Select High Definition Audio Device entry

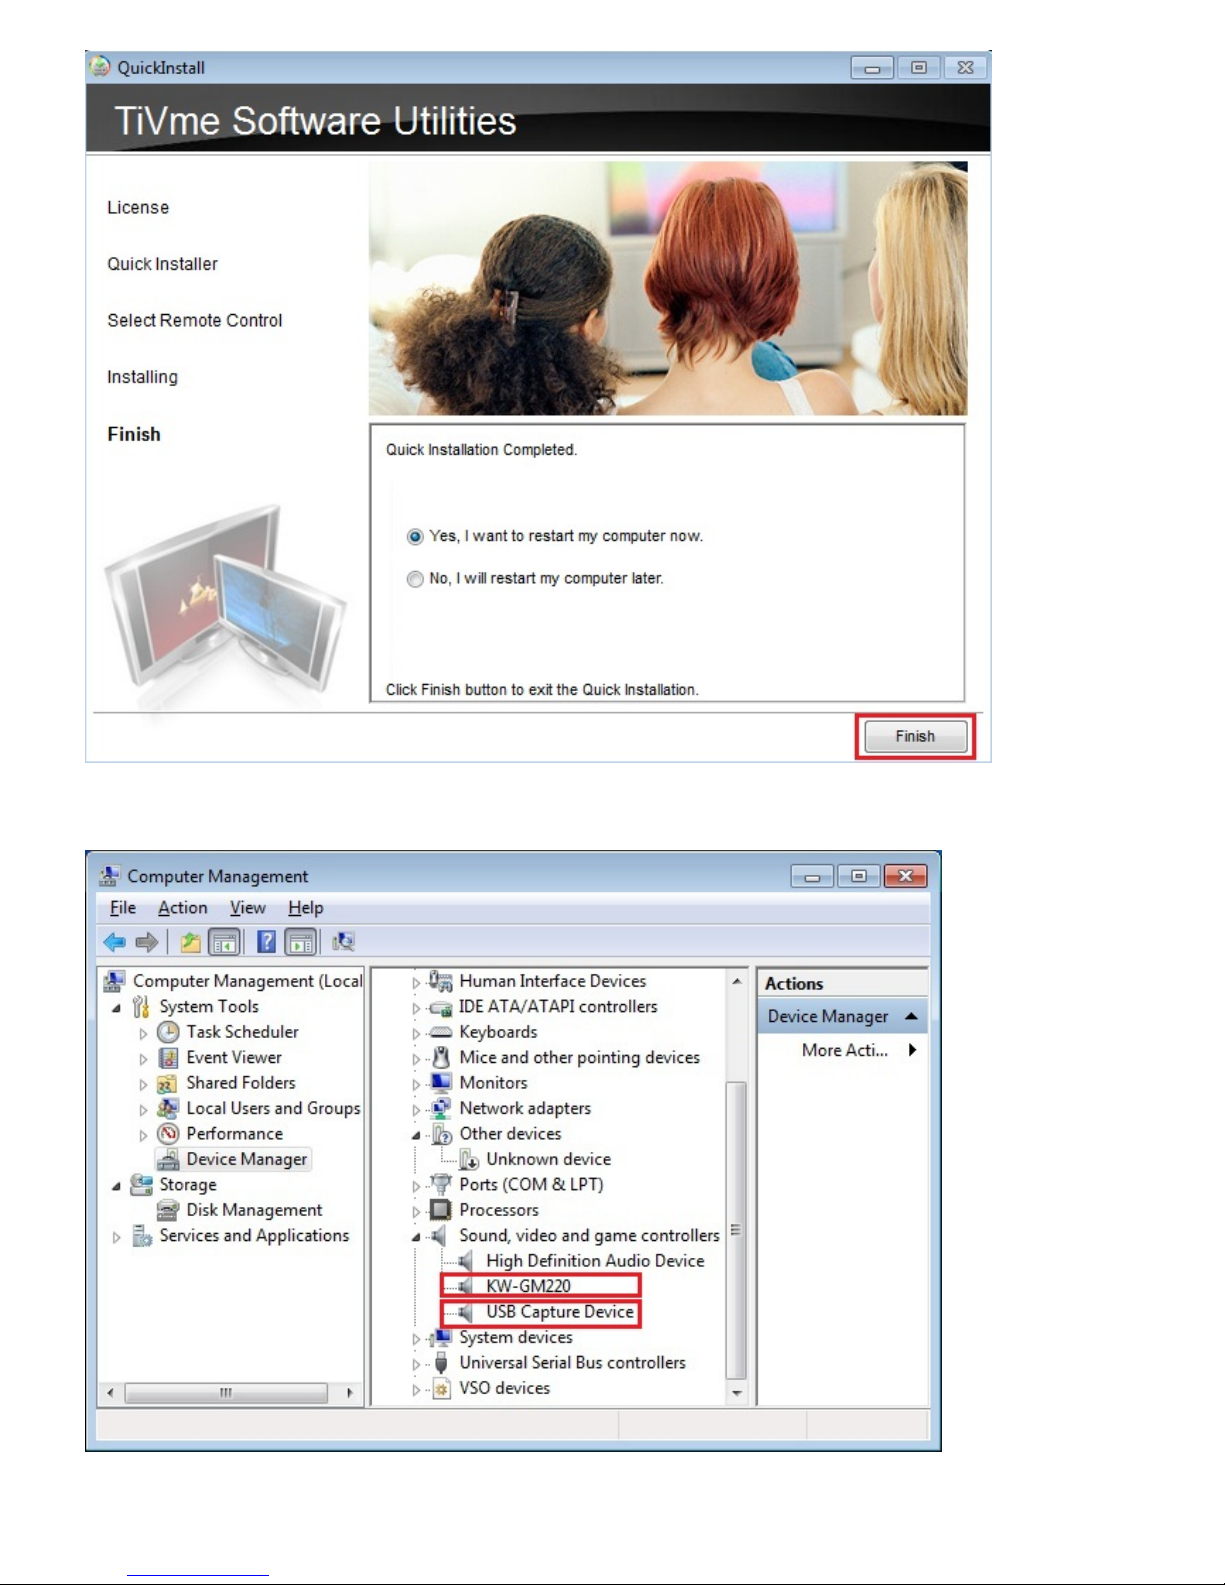[x=595, y=1261]
